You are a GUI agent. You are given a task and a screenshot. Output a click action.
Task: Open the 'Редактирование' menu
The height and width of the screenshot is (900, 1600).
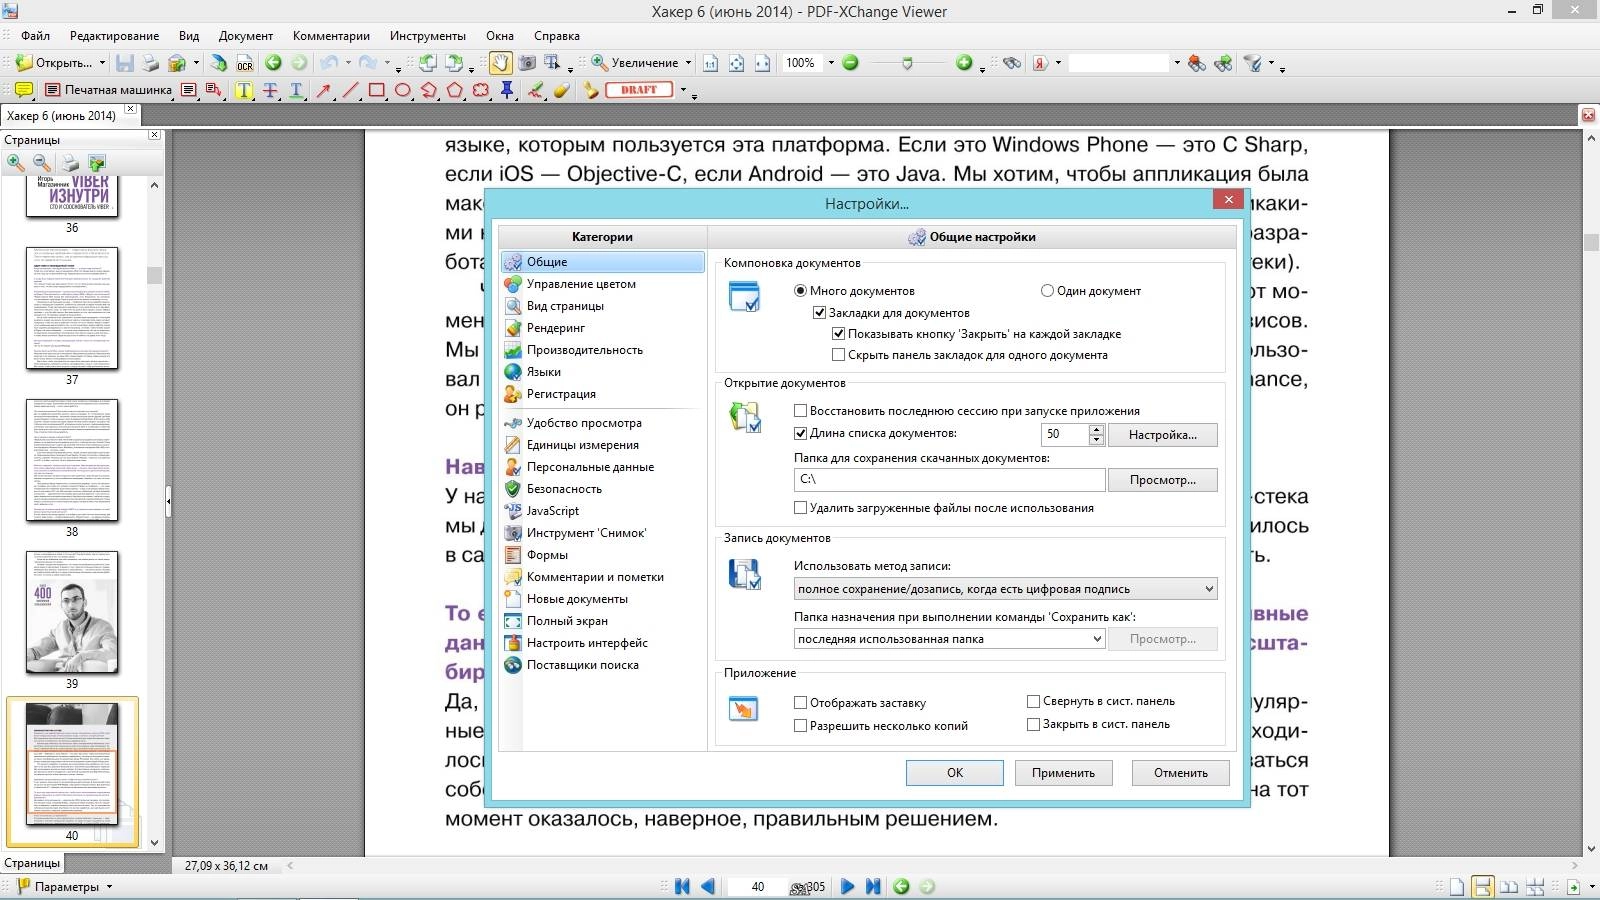(114, 36)
